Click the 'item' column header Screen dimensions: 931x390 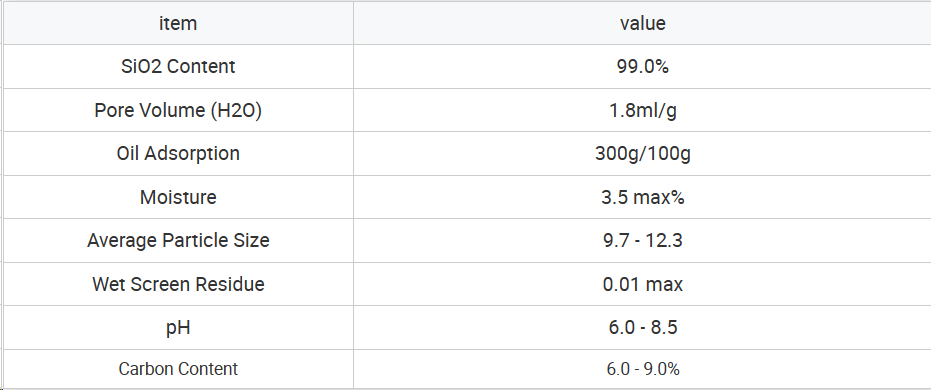coord(178,23)
